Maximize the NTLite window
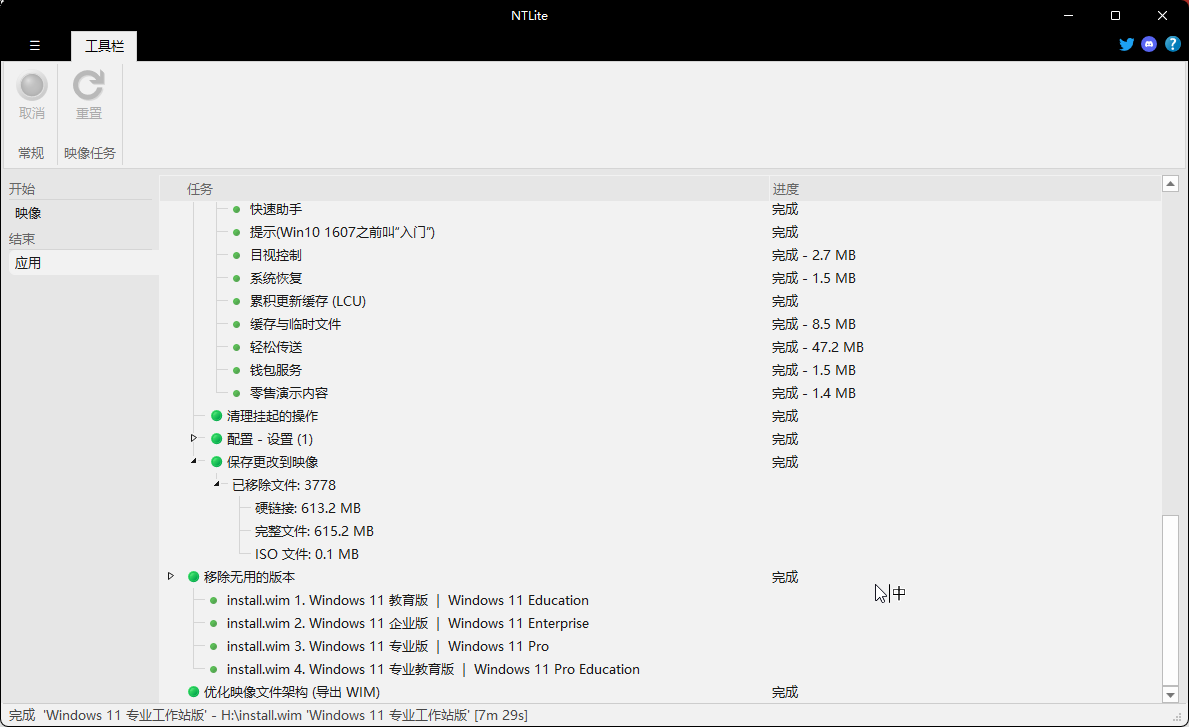Screen dimensions: 1189x727 [x=1115, y=15]
